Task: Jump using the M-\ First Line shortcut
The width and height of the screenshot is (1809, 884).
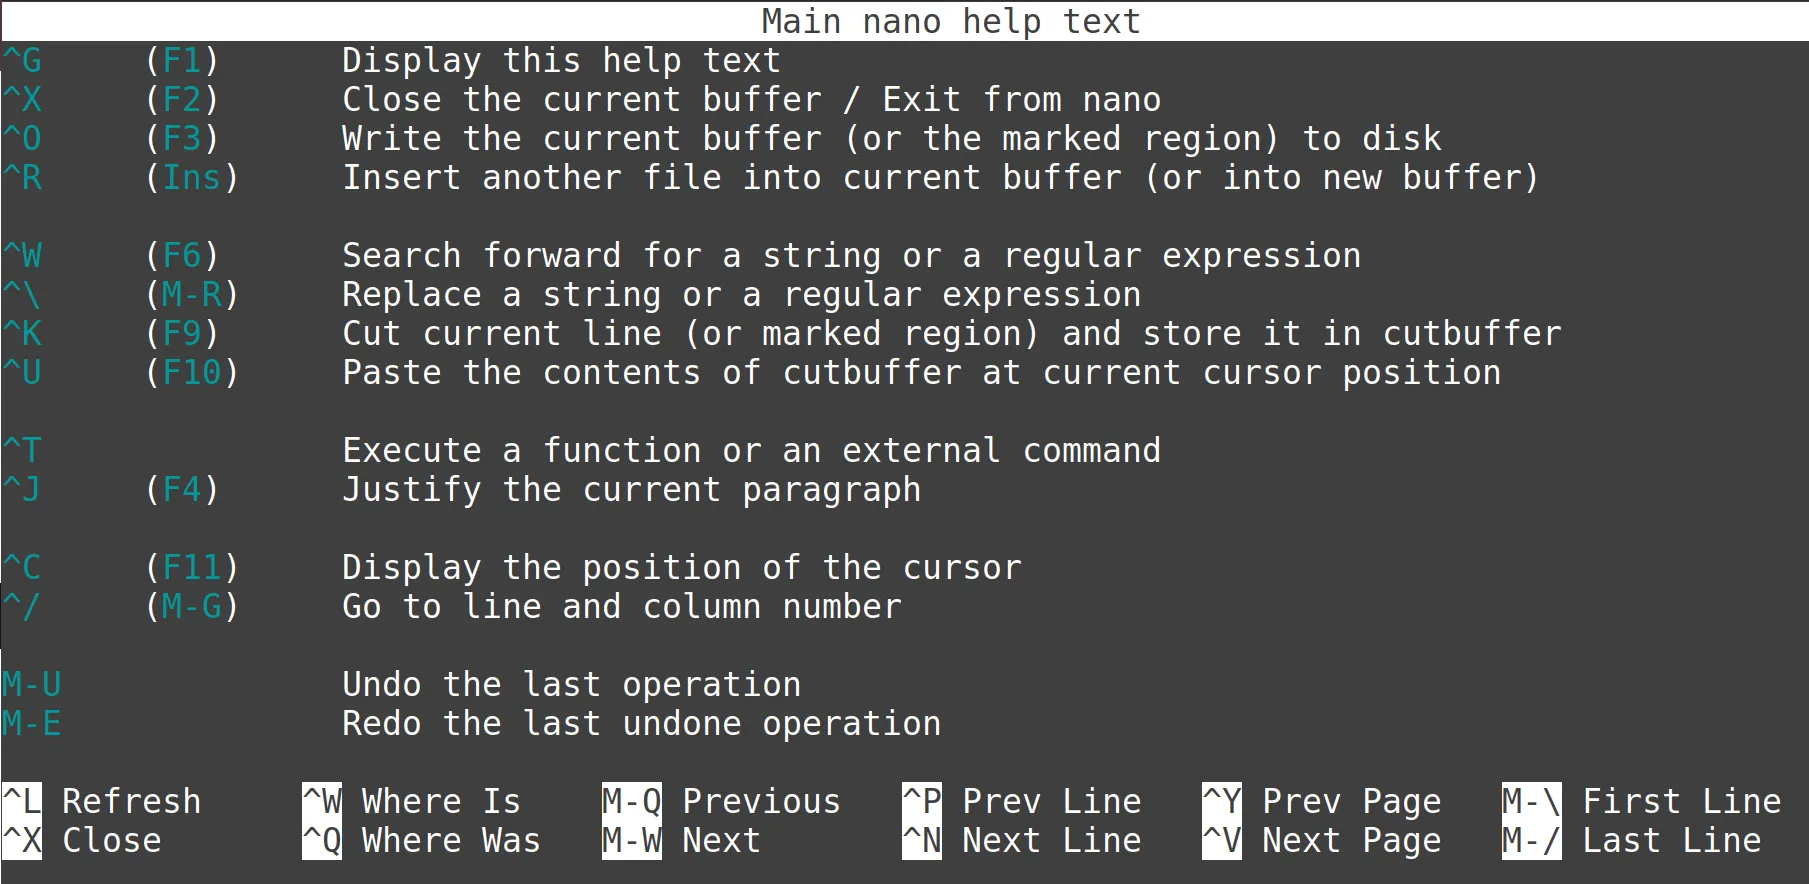Action: pyautogui.click(x=1641, y=802)
